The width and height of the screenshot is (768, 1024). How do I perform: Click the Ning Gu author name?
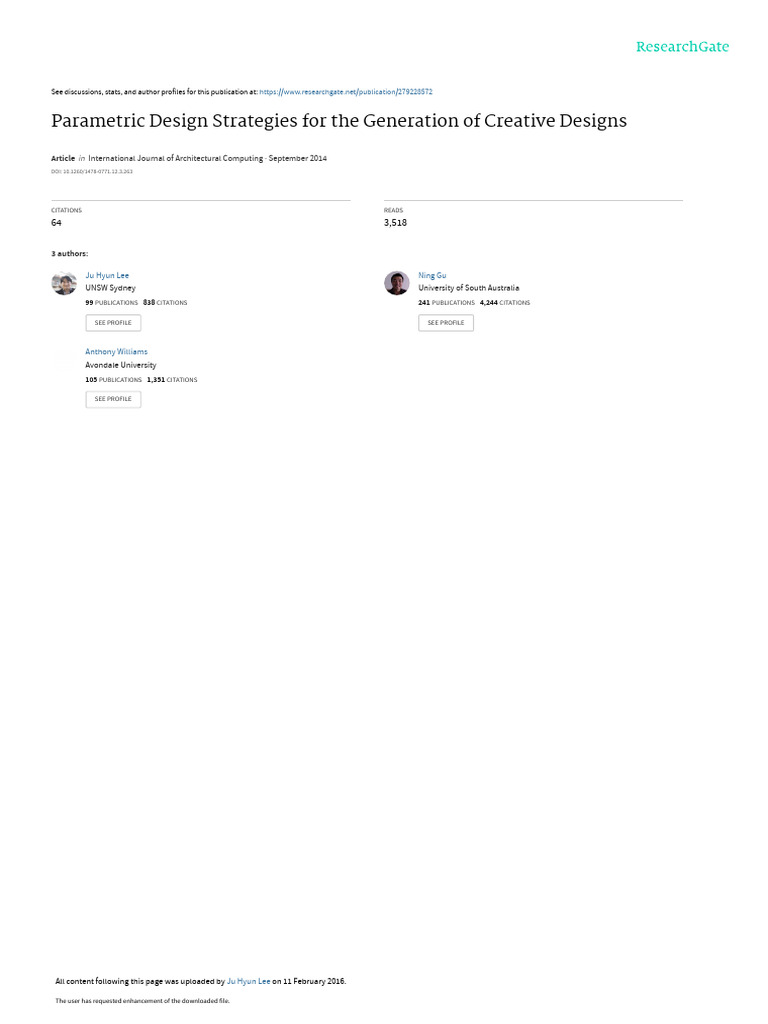point(432,276)
